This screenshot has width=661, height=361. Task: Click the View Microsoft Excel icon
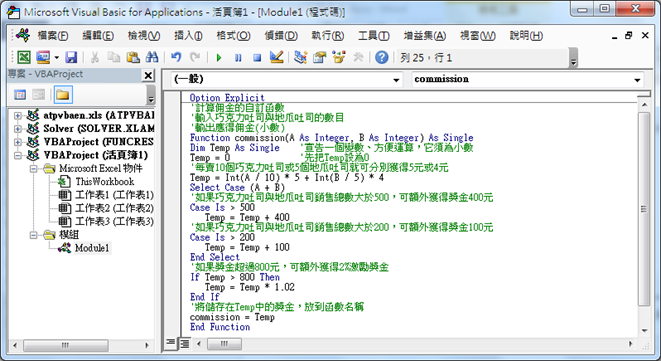pos(24,57)
